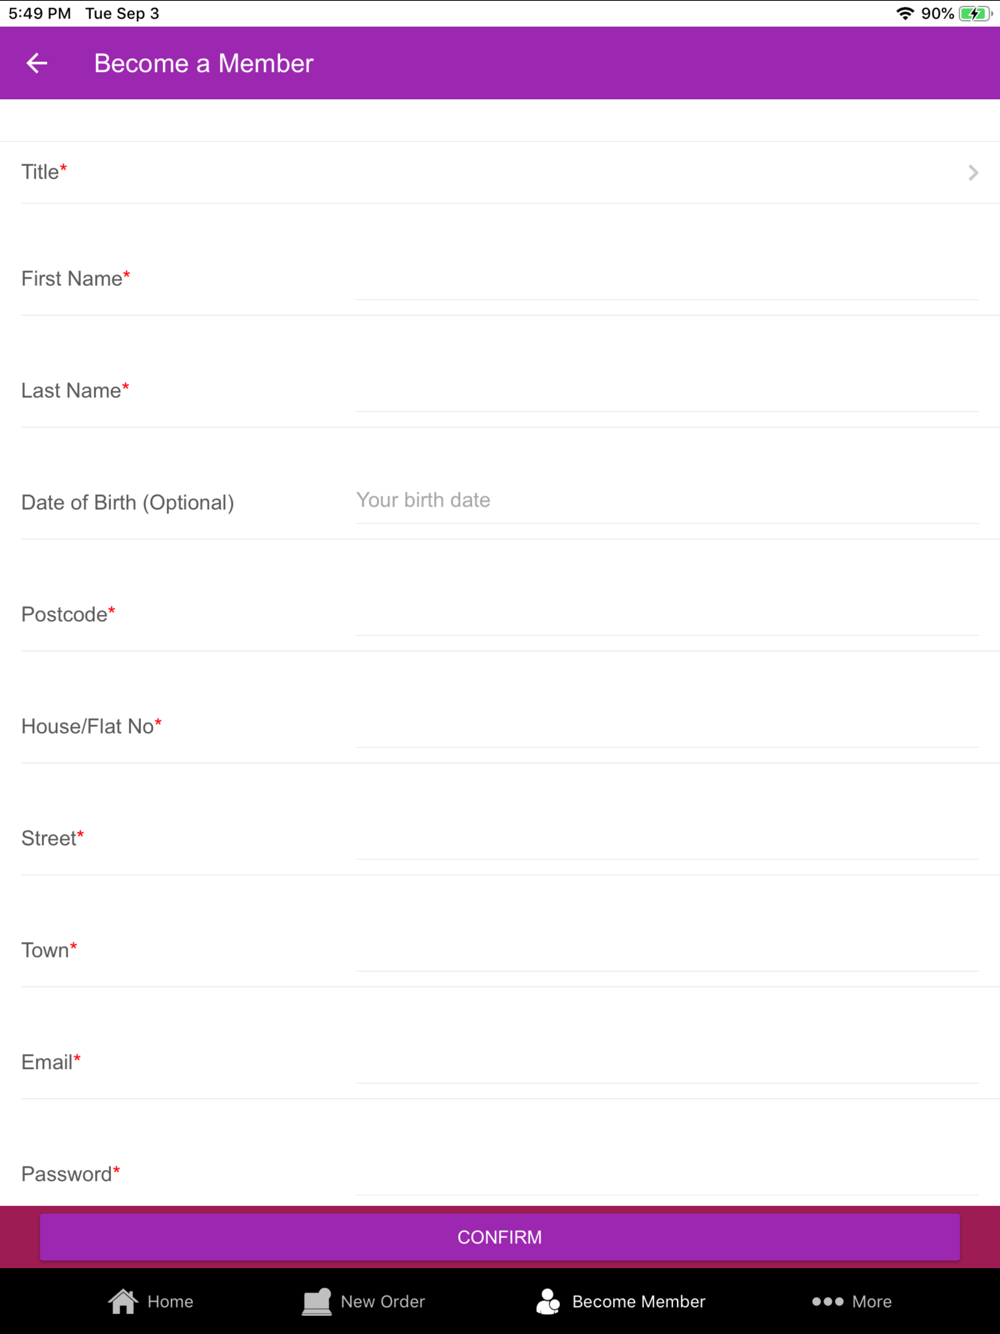
Task: Pick a date in Your birth date
Action: click(x=666, y=500)
